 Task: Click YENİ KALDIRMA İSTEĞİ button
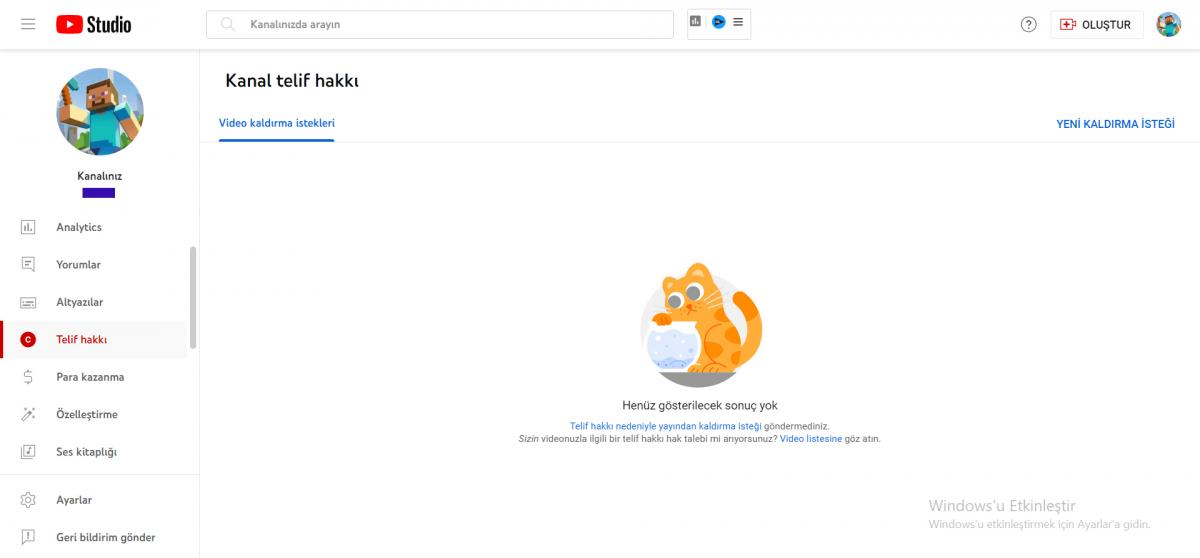1115,124
